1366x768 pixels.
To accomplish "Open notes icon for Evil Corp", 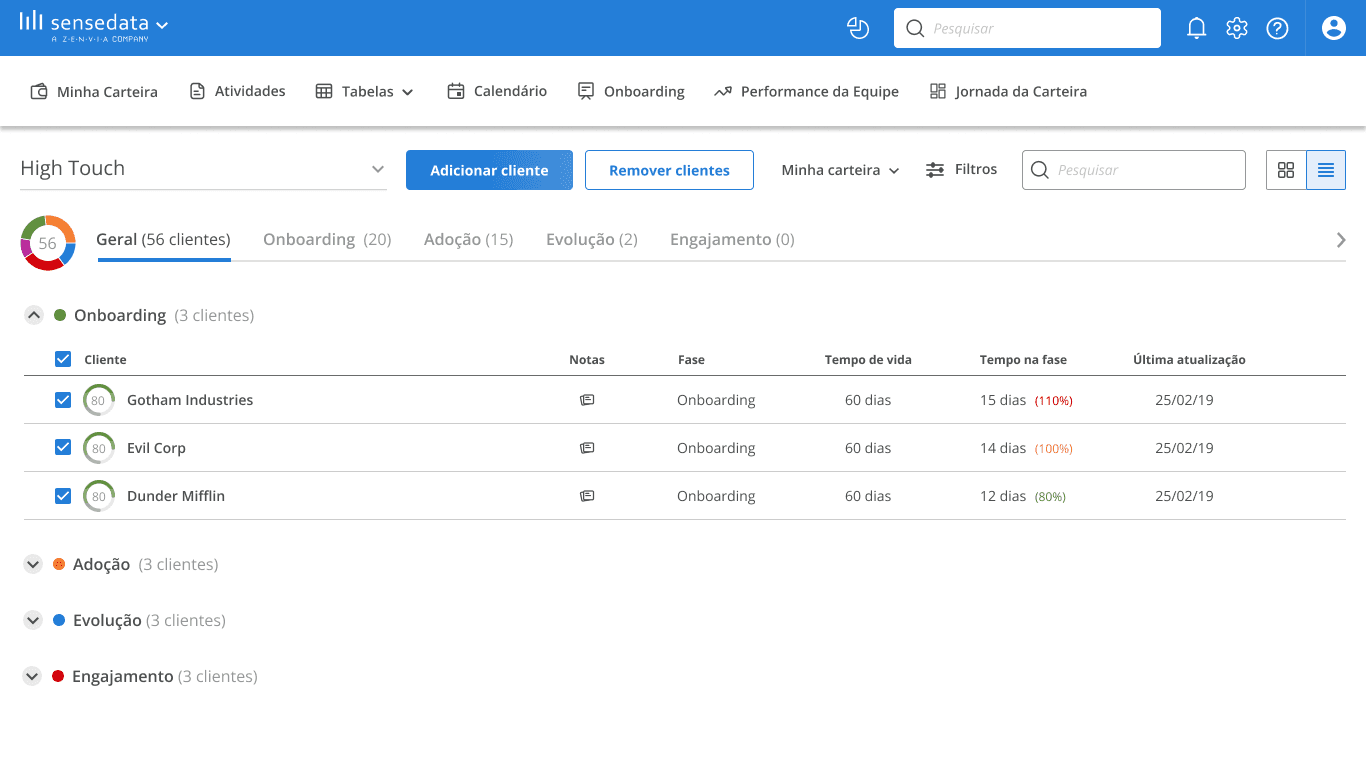I will point(587,448).
